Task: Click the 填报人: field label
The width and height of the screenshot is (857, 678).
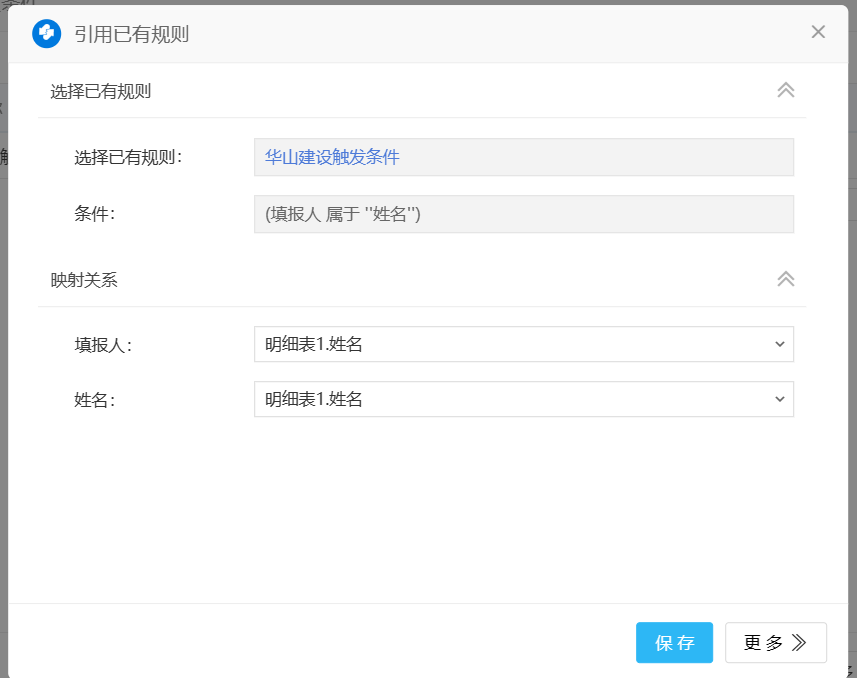Action: coord(103,345)
